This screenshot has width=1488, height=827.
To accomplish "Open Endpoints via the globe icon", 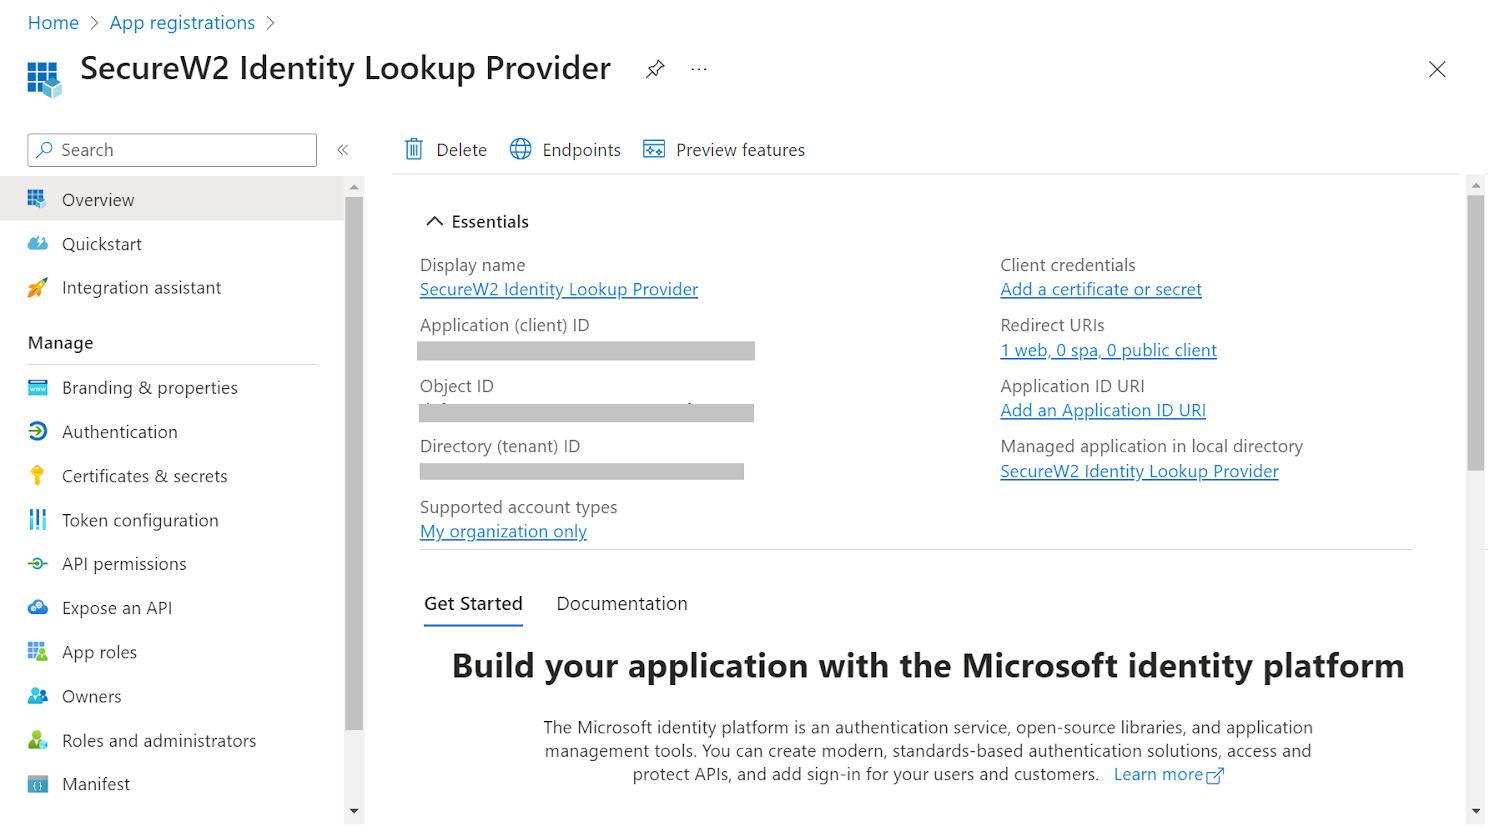I will tap(521, 150).
